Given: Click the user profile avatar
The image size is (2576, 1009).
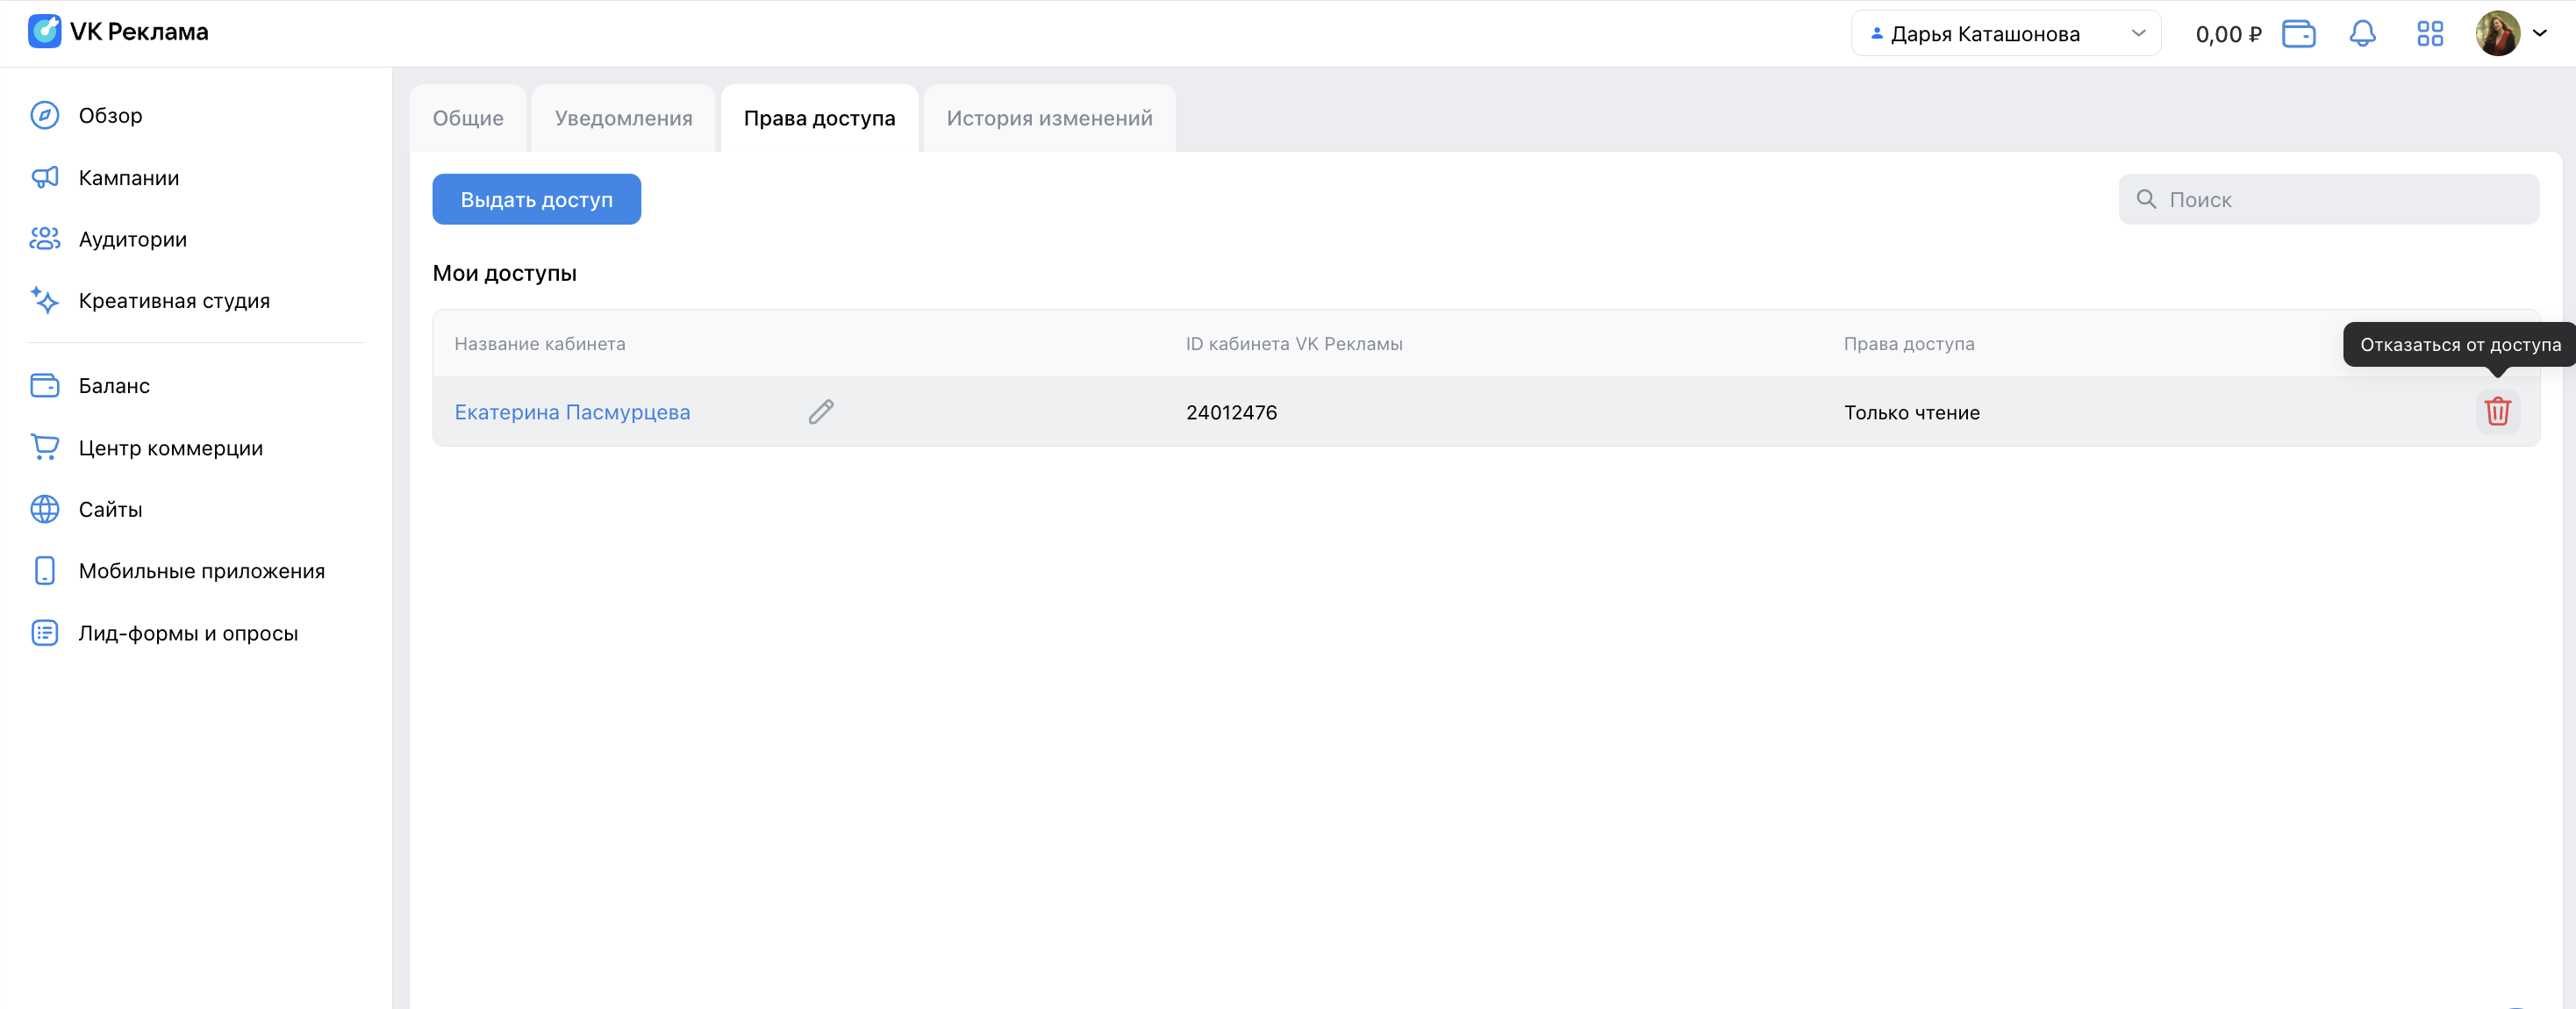Looking at the screenshot, I should point(2497,33).
